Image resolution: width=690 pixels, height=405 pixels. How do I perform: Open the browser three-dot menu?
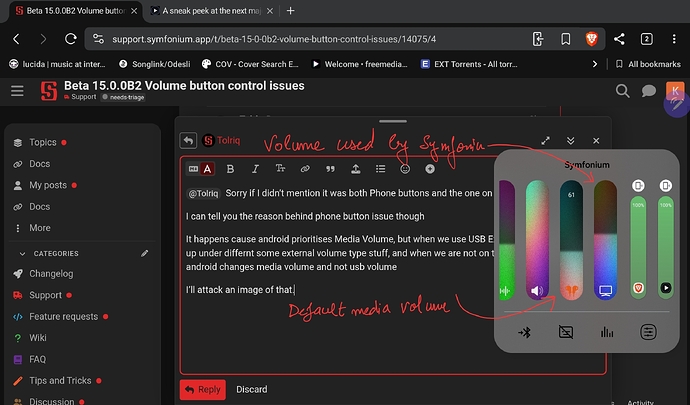(x=674, y=39)
